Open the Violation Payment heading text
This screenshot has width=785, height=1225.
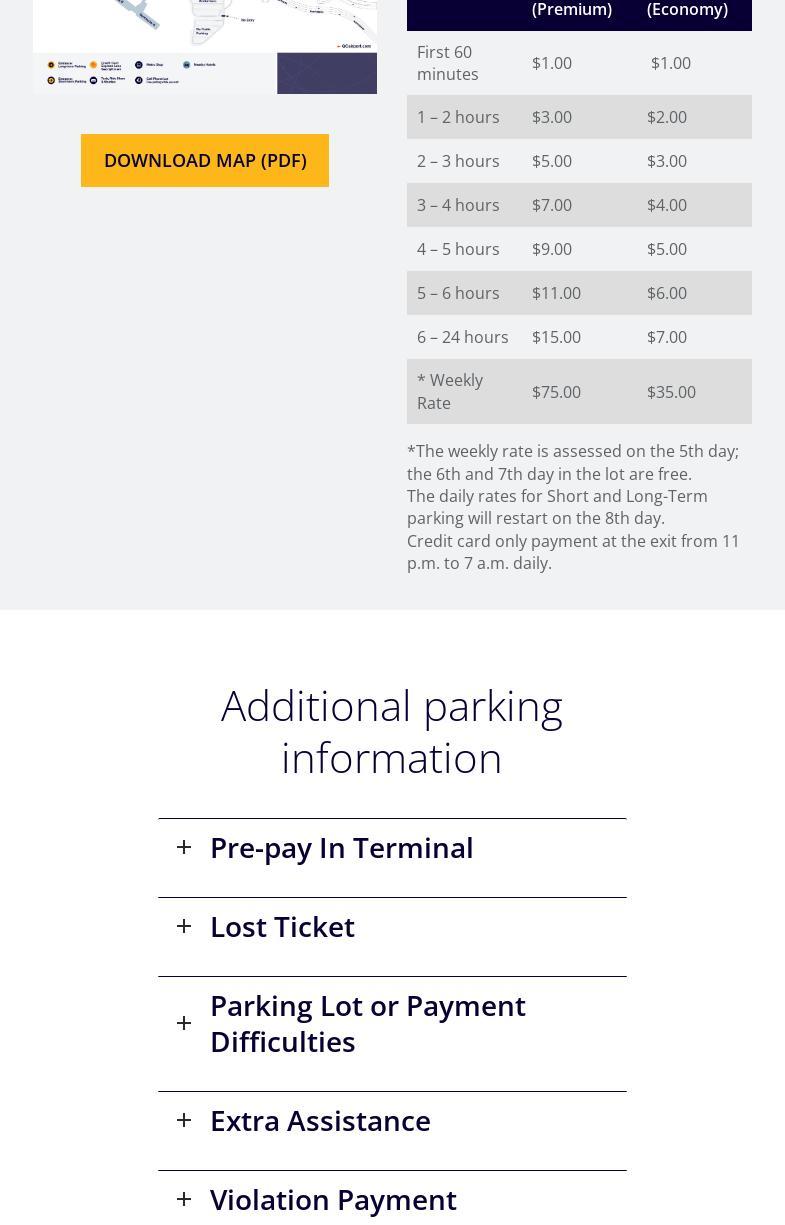click(333, 1200)
